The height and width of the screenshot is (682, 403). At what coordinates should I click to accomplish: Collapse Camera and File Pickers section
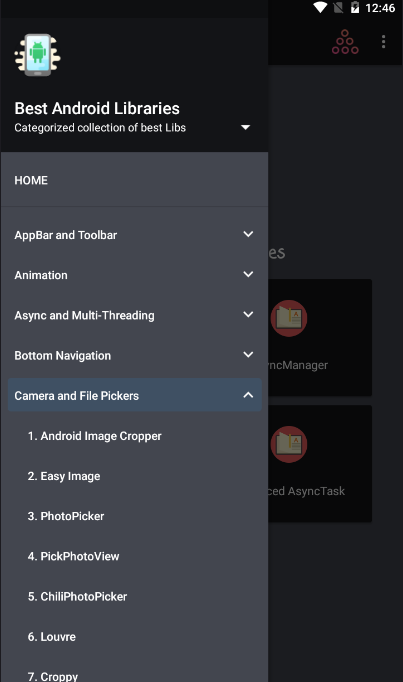pyautogui.click(x=248, y=395)
